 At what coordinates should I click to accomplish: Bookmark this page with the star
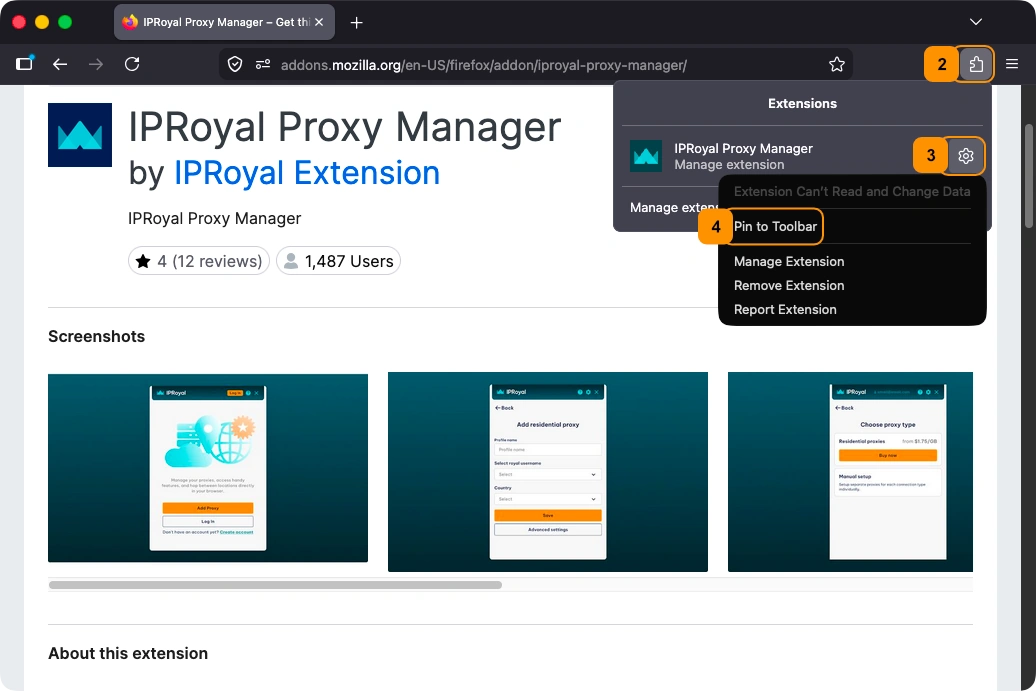836,64
